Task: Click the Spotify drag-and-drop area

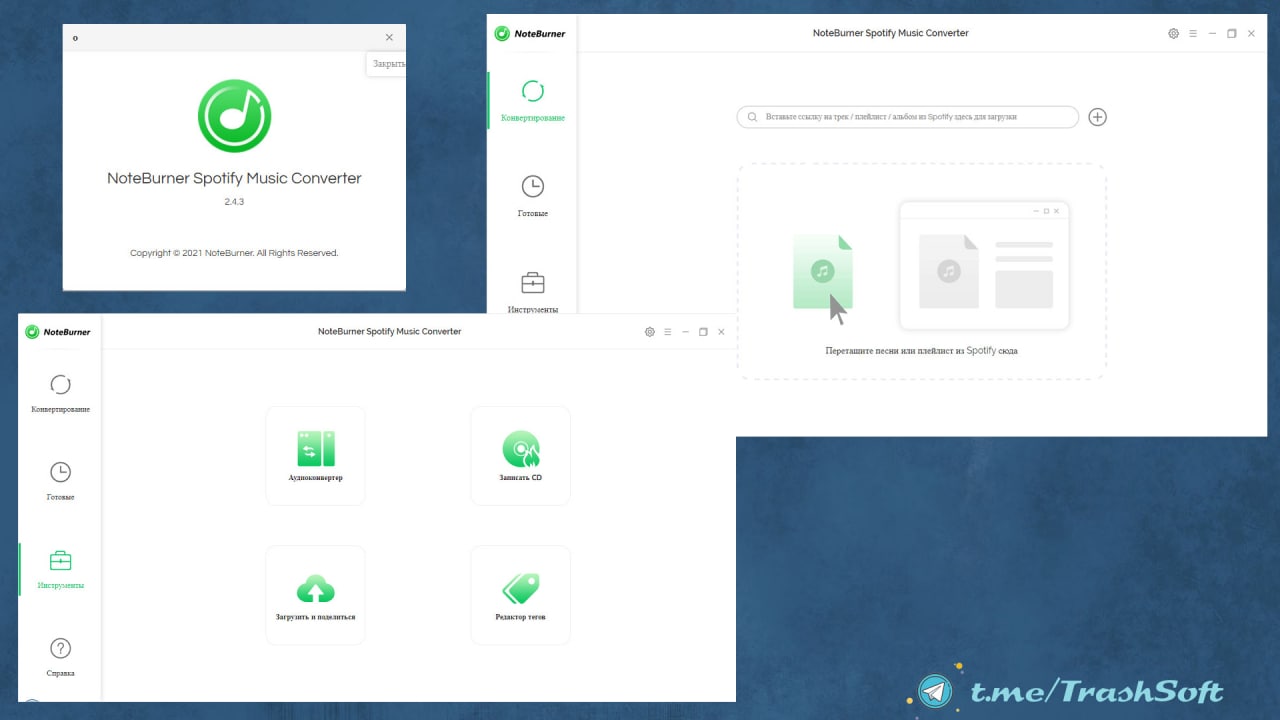Action: click(922, 272)
